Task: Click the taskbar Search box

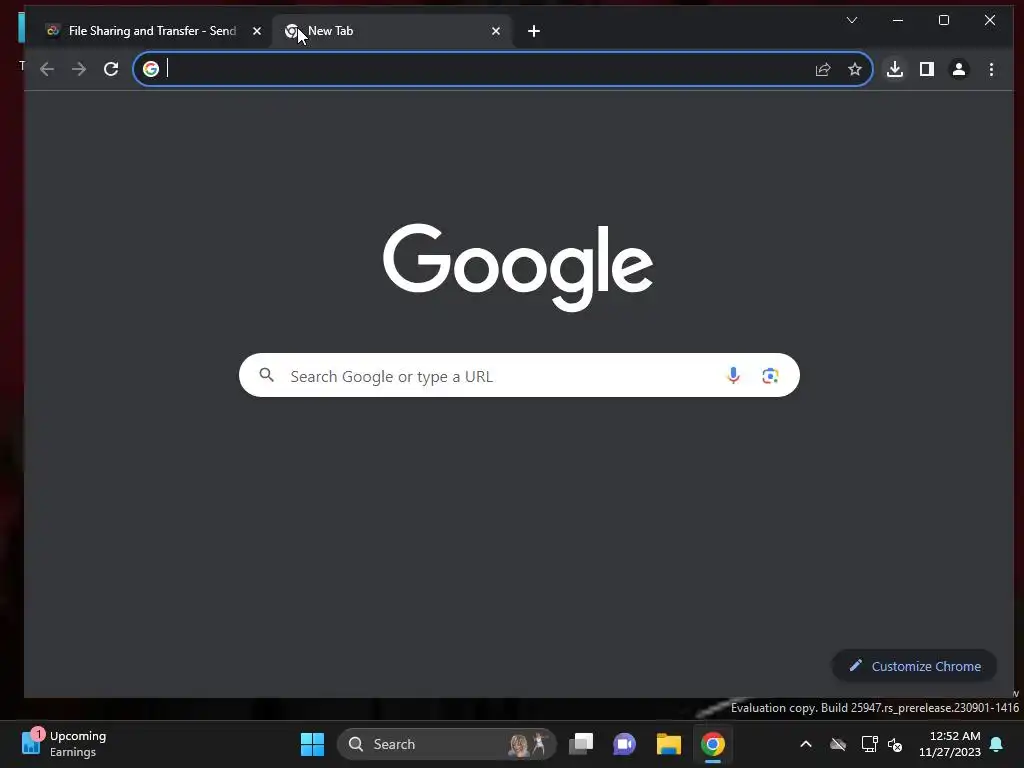Action: (x=446, y=744)
